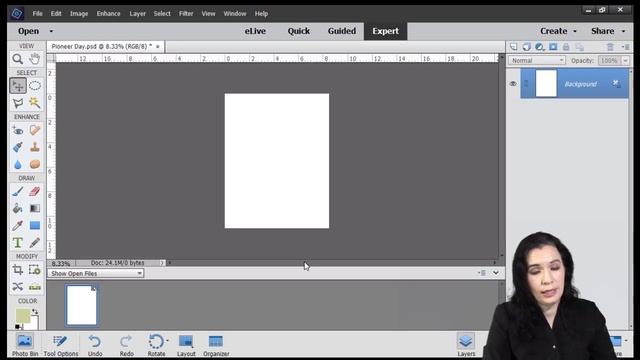Create a new layer in Layers panel
This screenshot has height=360, width=640.
point(513,47)
